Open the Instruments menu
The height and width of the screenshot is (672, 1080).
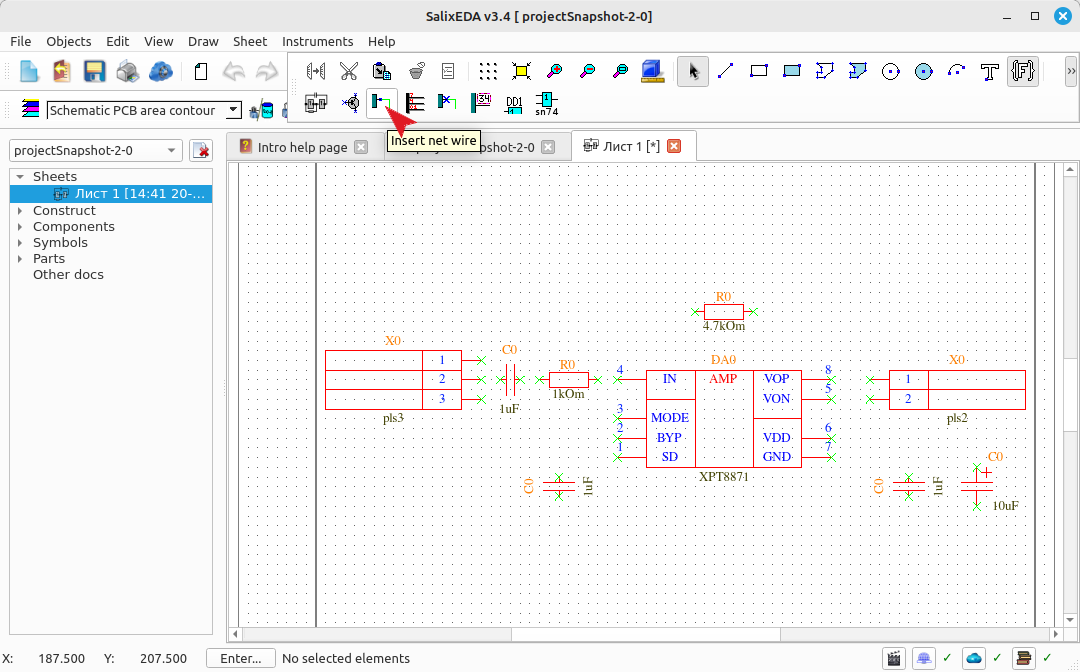pyautogui.click(x=317, y=41)
